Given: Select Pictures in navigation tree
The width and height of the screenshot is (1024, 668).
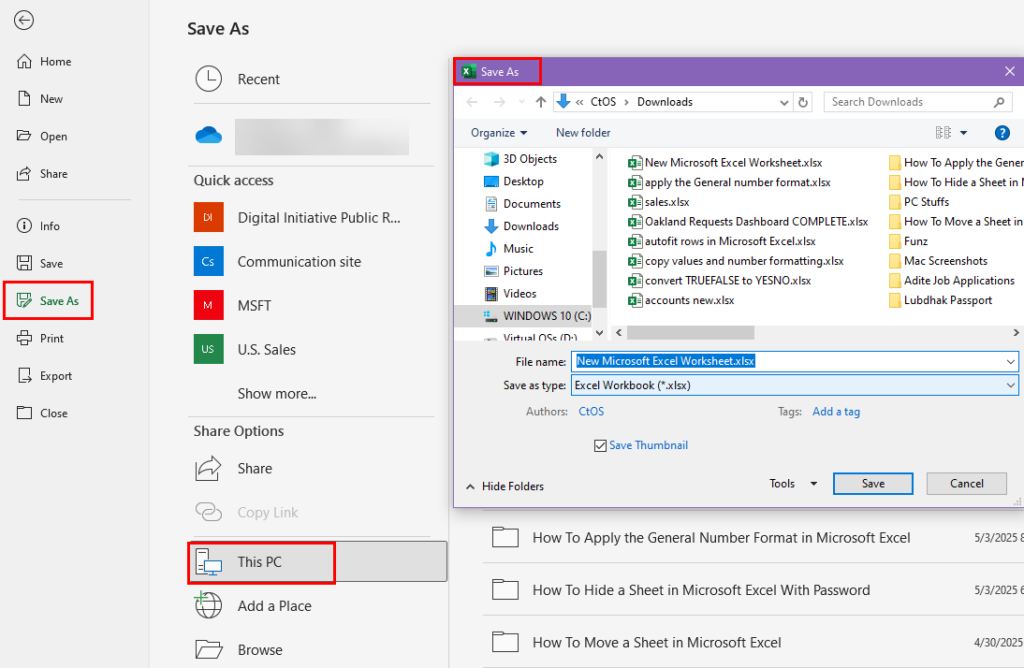Looking at the screenshot, I should point(513,271).
